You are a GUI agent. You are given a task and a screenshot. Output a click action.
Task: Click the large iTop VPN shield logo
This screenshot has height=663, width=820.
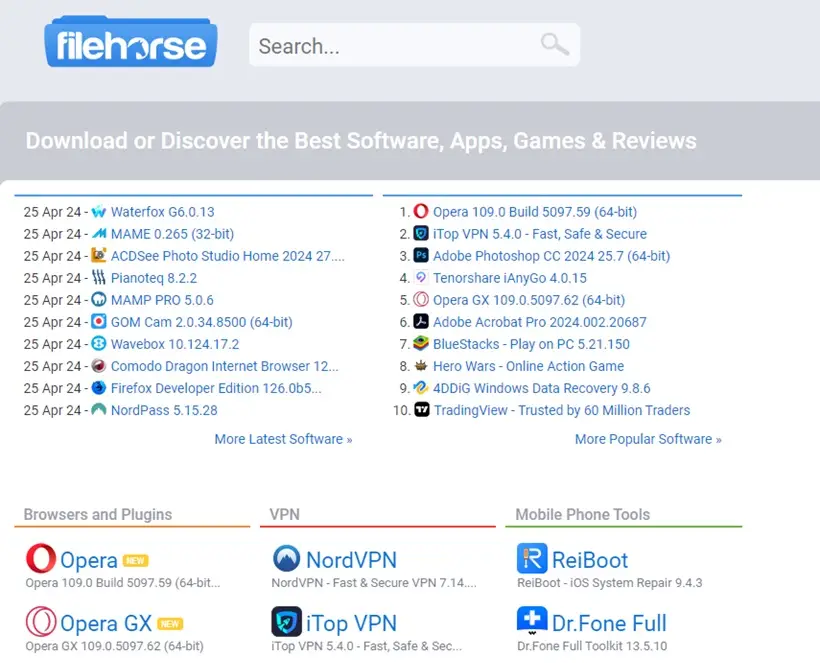pyautogui.click(x=287, y=622)
